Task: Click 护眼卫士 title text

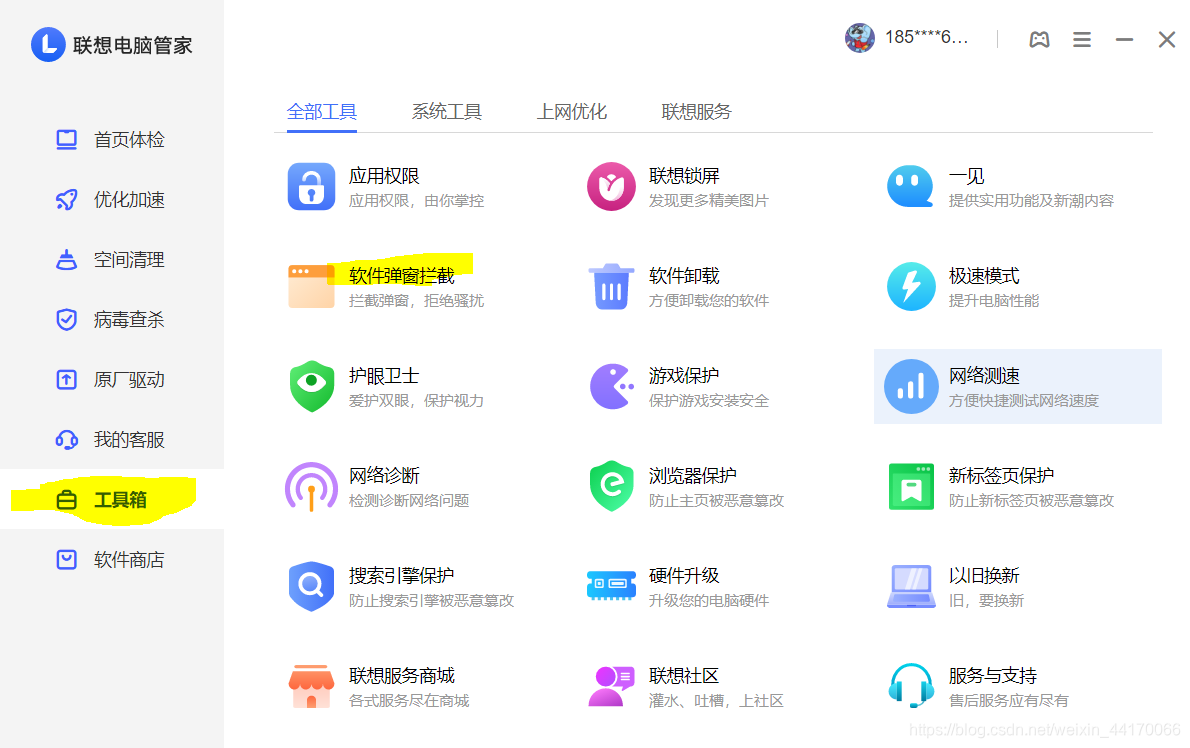Action: [384, 376]
